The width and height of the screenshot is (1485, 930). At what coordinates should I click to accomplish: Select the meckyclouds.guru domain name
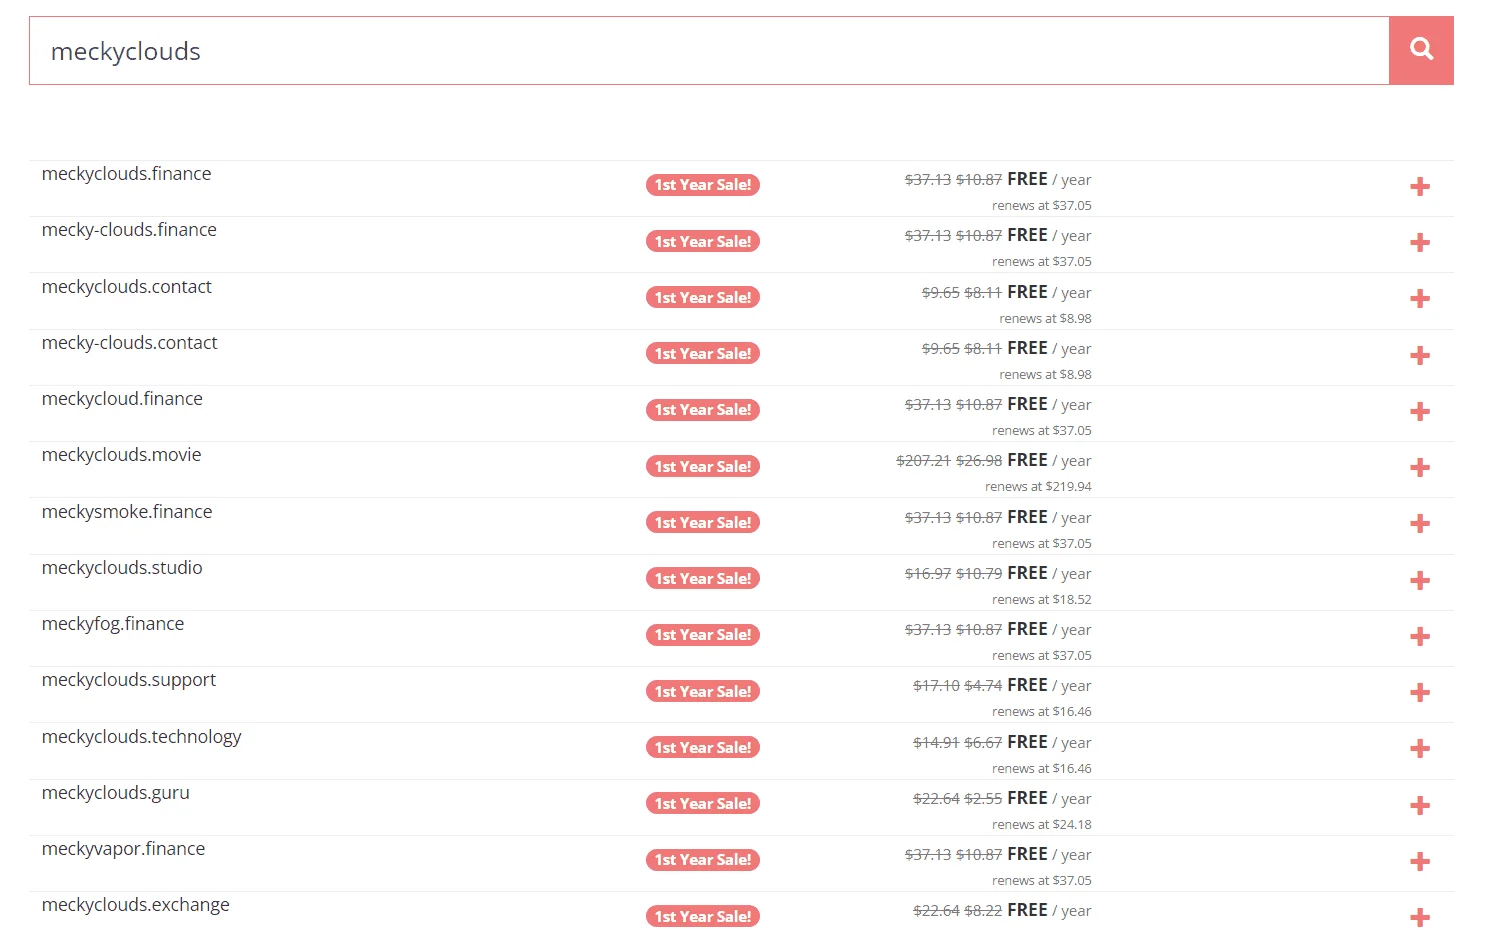(115, 794)
